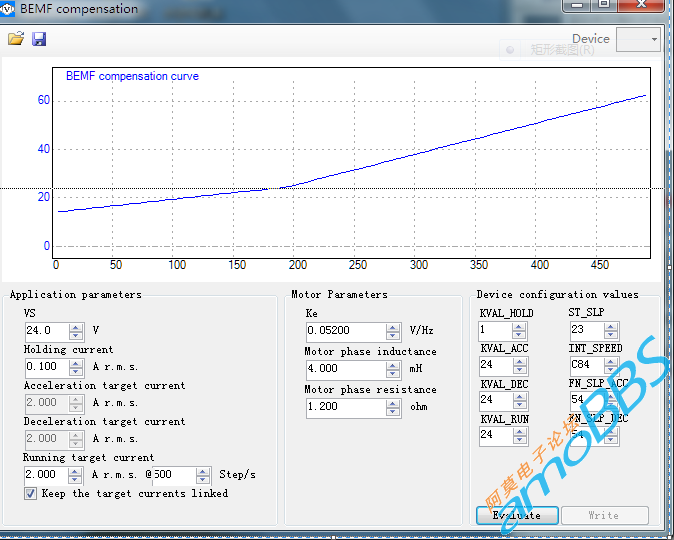Click the Motor phase resistance field
This screenshot has height=540, width=674.
click(x=346, y=406)
